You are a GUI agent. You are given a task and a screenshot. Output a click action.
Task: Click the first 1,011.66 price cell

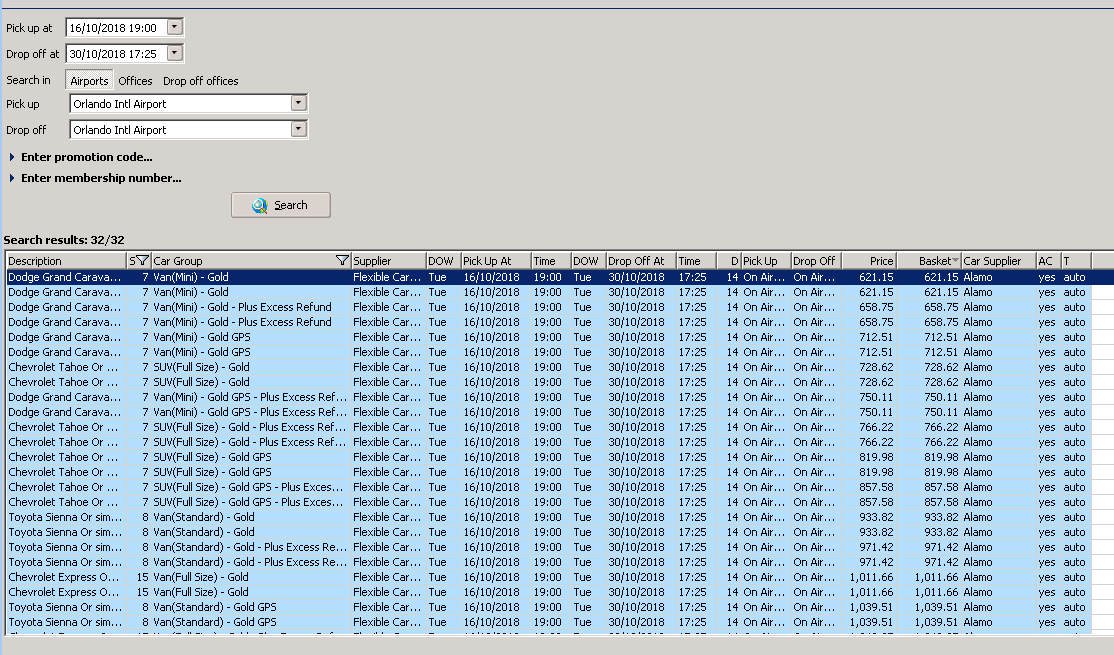pyautogui.click(x=868, y=577)
